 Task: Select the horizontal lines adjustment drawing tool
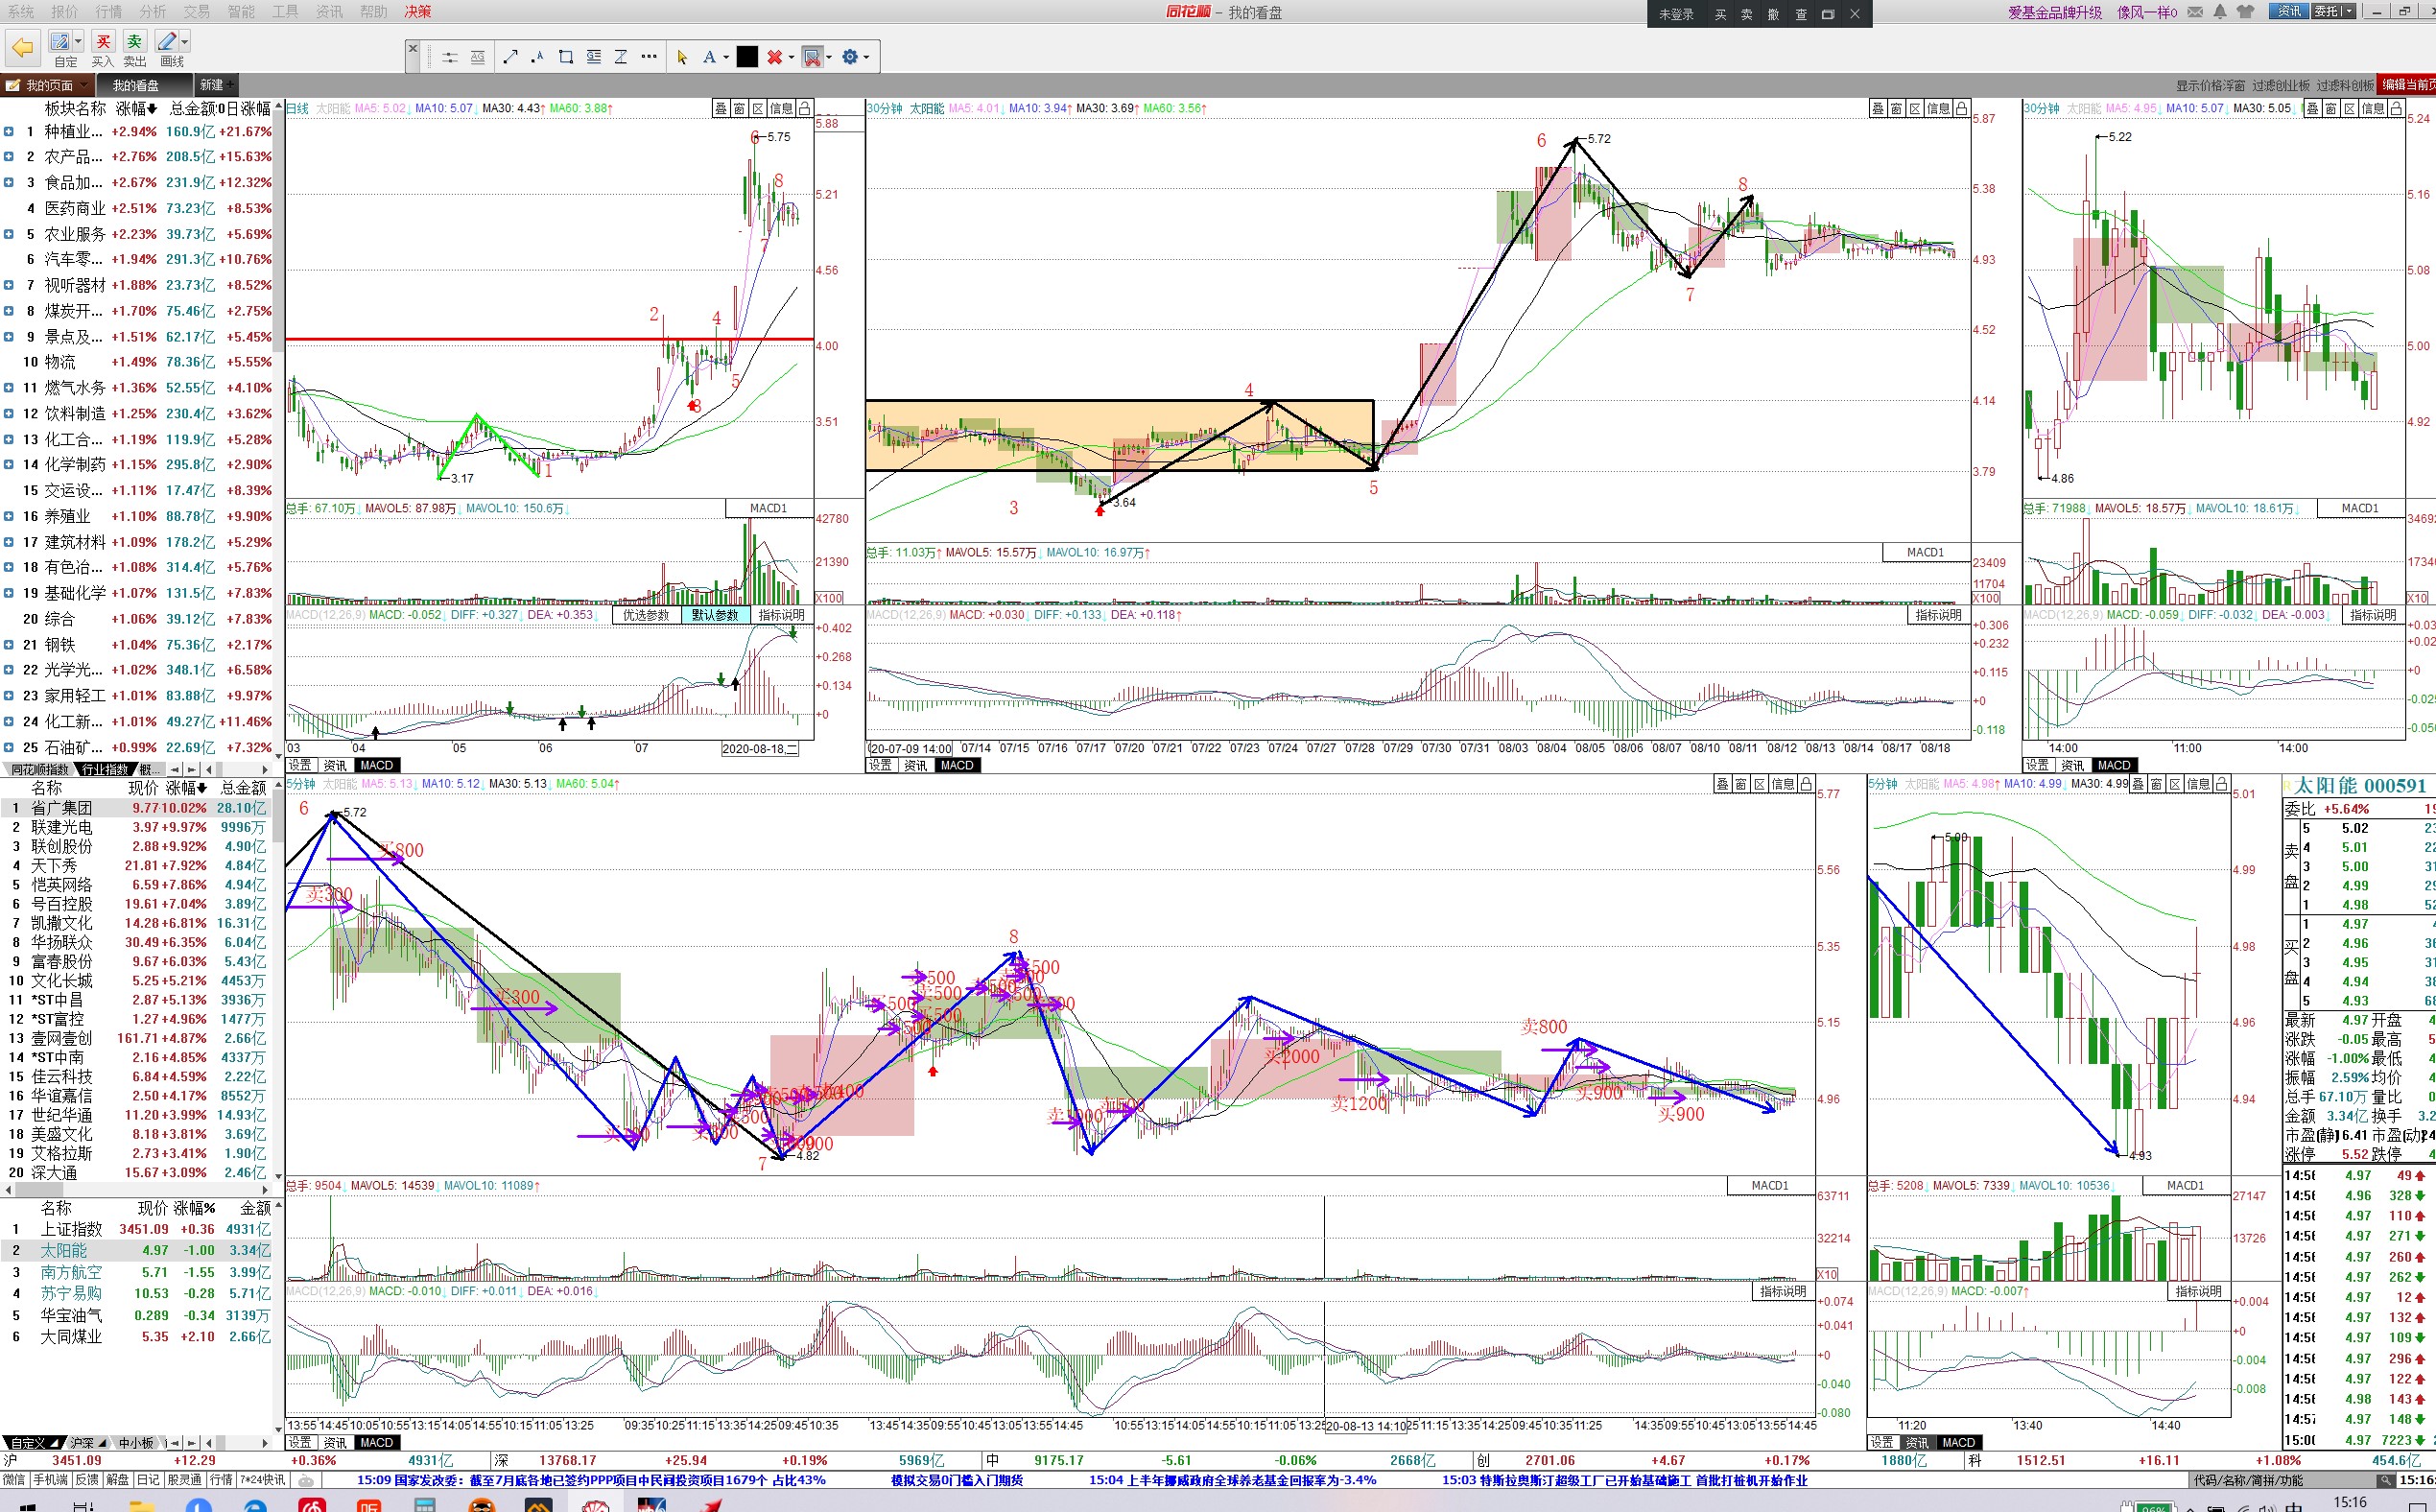click(x=450, y=57)
